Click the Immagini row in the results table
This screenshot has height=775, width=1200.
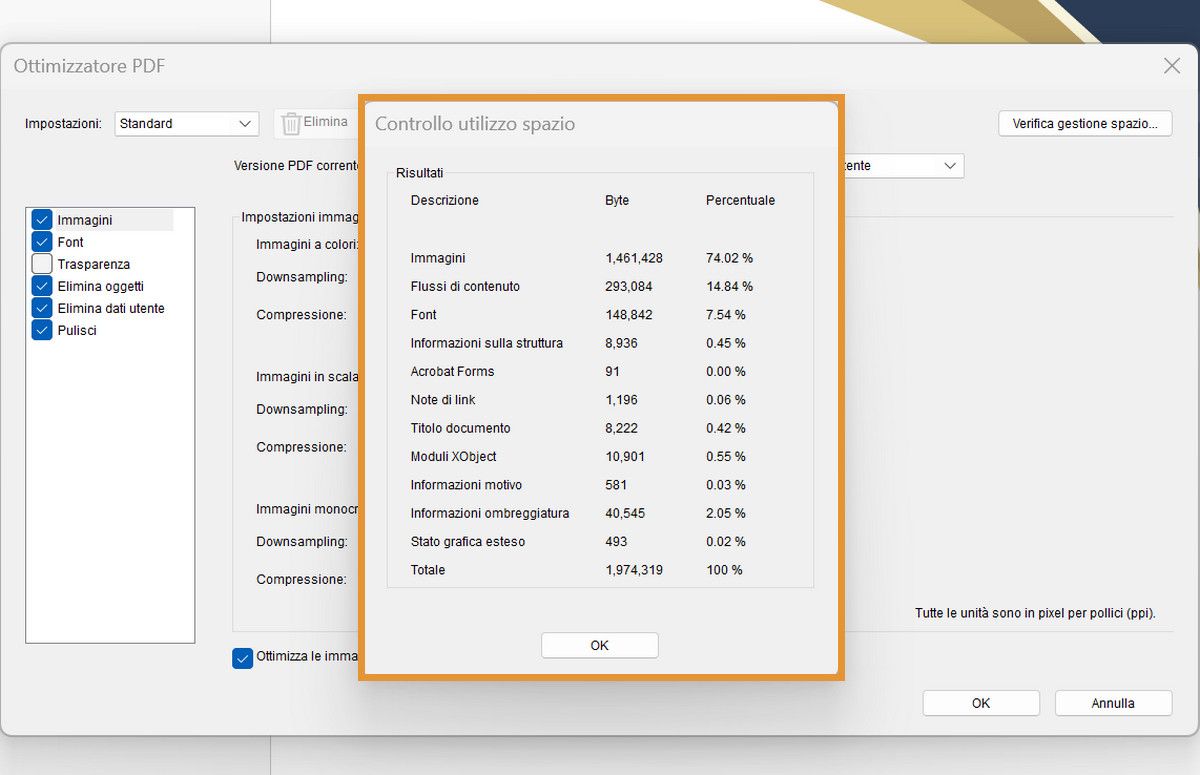pyautogui.click(x=440, y=257)
